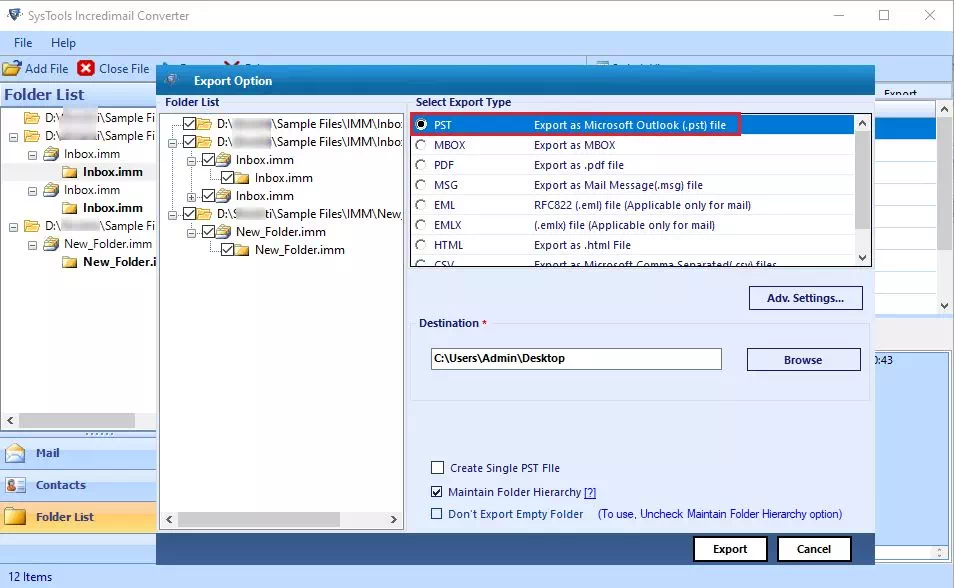This screenshot has height=588, width=954.
Task: Click the Browse button
Action: coord(803,360)
